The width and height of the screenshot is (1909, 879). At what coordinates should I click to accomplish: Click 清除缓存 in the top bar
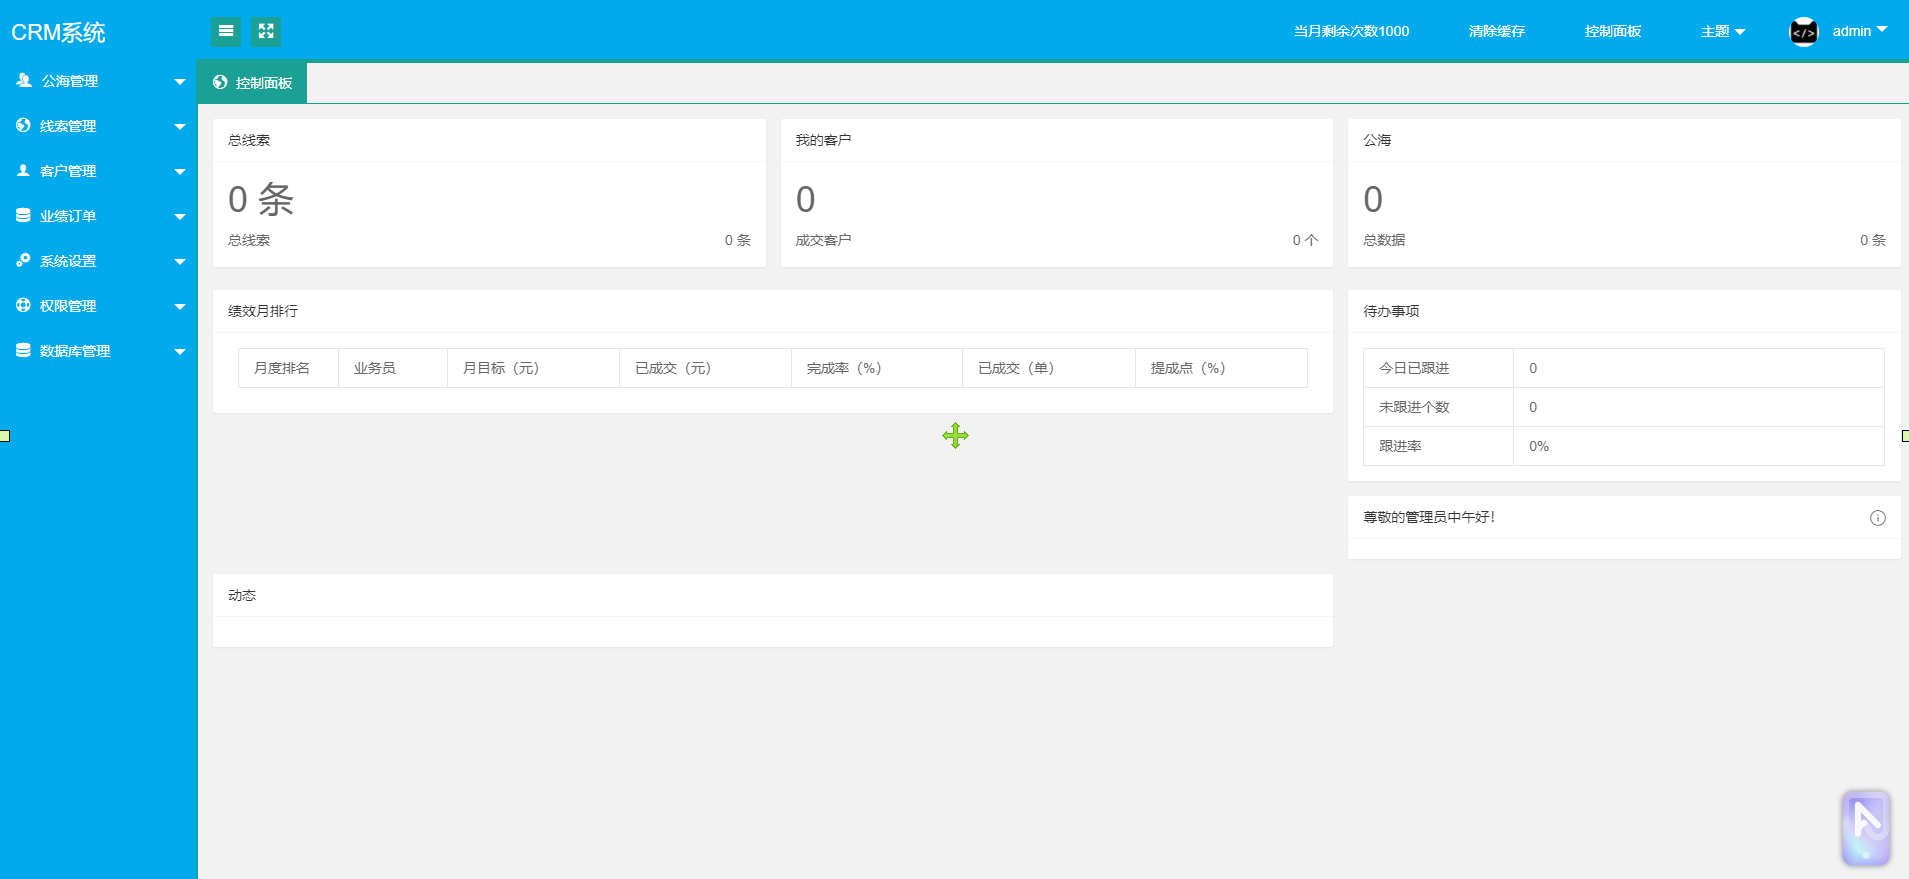click(1497, 32)
